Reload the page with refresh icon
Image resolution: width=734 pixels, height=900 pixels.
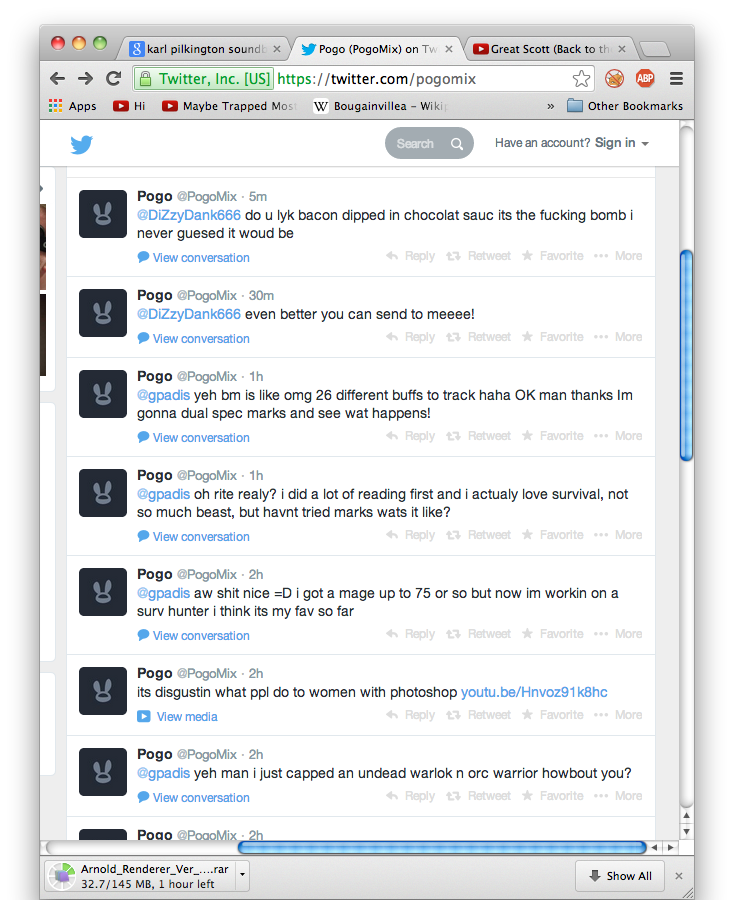(x=113, y=79)
